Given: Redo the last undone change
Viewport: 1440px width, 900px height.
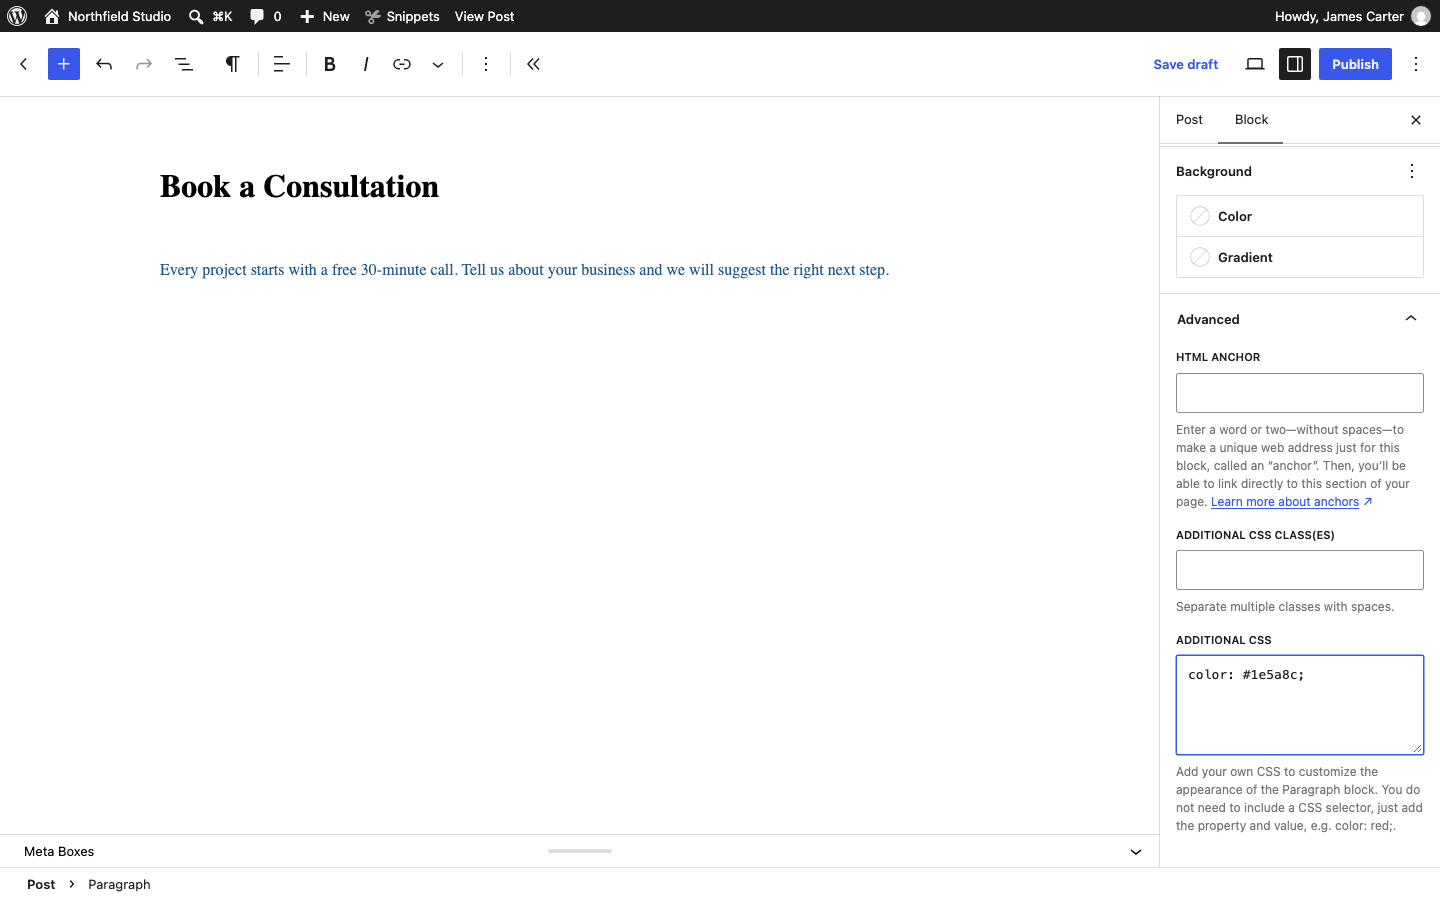Looking at the screenshot, I should 144,64.
